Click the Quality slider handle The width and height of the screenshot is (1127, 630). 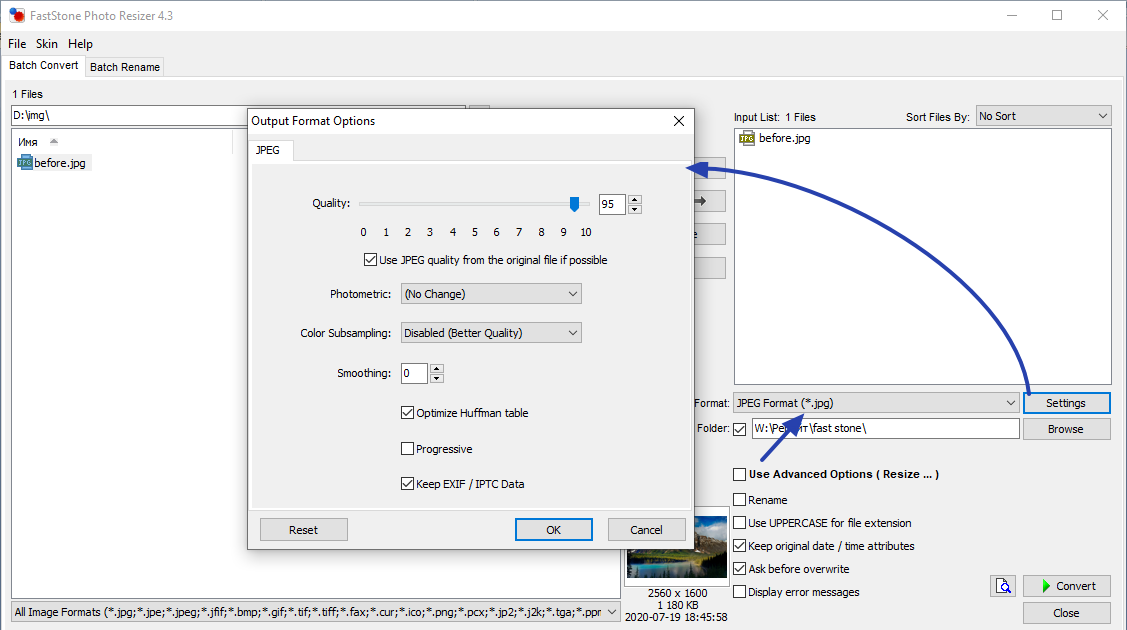(x=574, y=204)
